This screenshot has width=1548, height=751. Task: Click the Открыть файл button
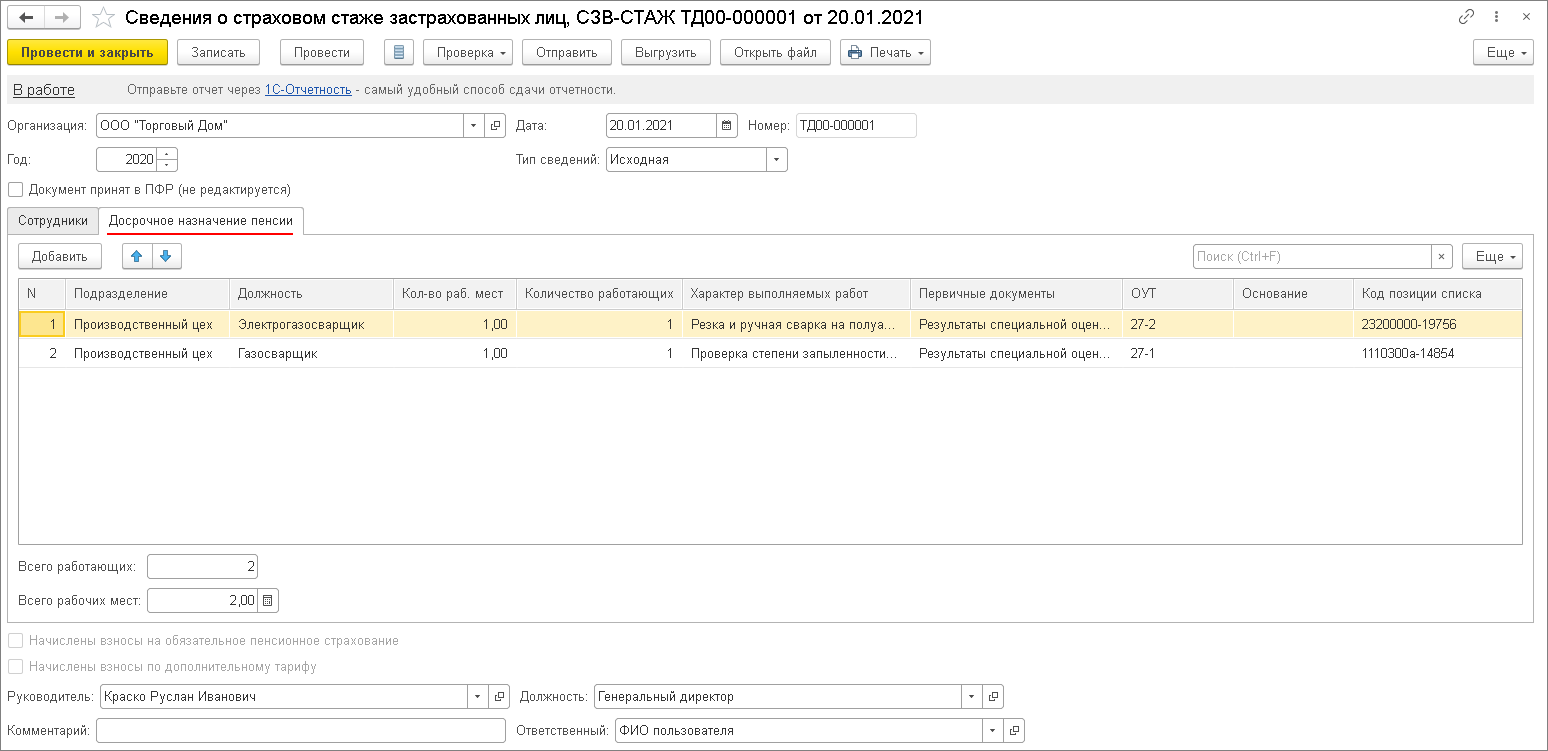[775, 52]
